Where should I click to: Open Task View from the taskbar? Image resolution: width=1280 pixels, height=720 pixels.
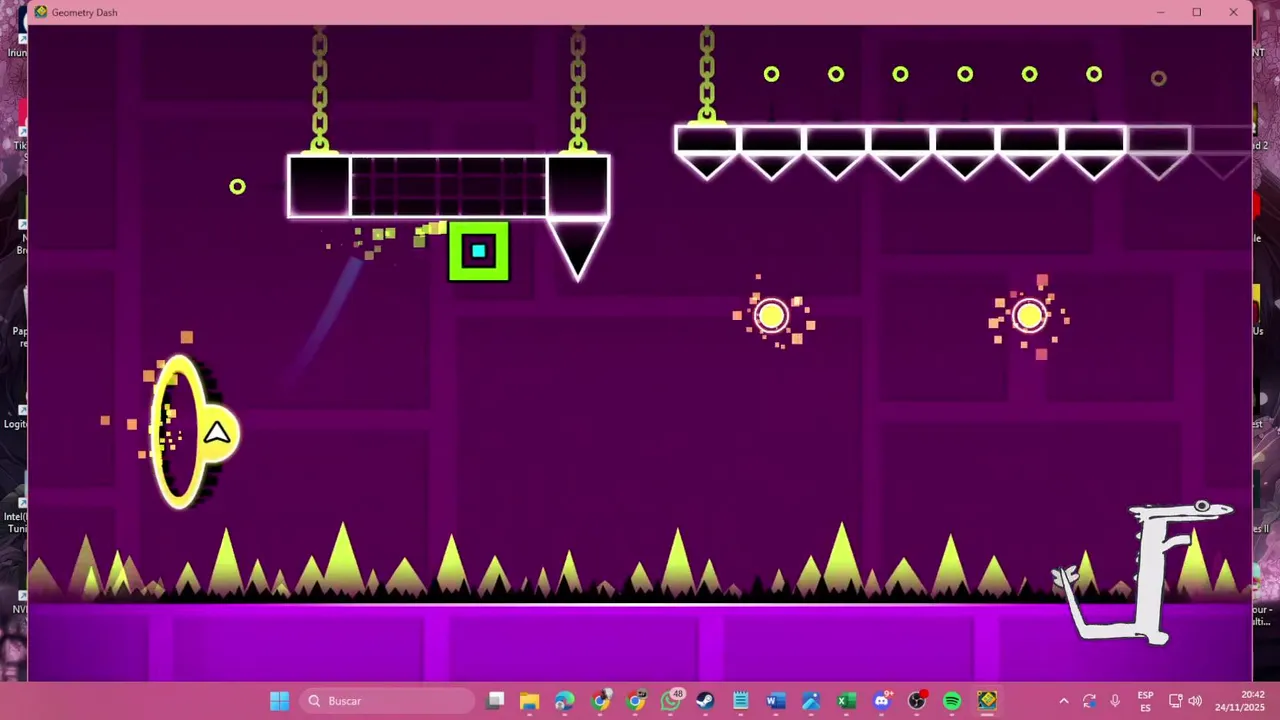pos(495,701)
